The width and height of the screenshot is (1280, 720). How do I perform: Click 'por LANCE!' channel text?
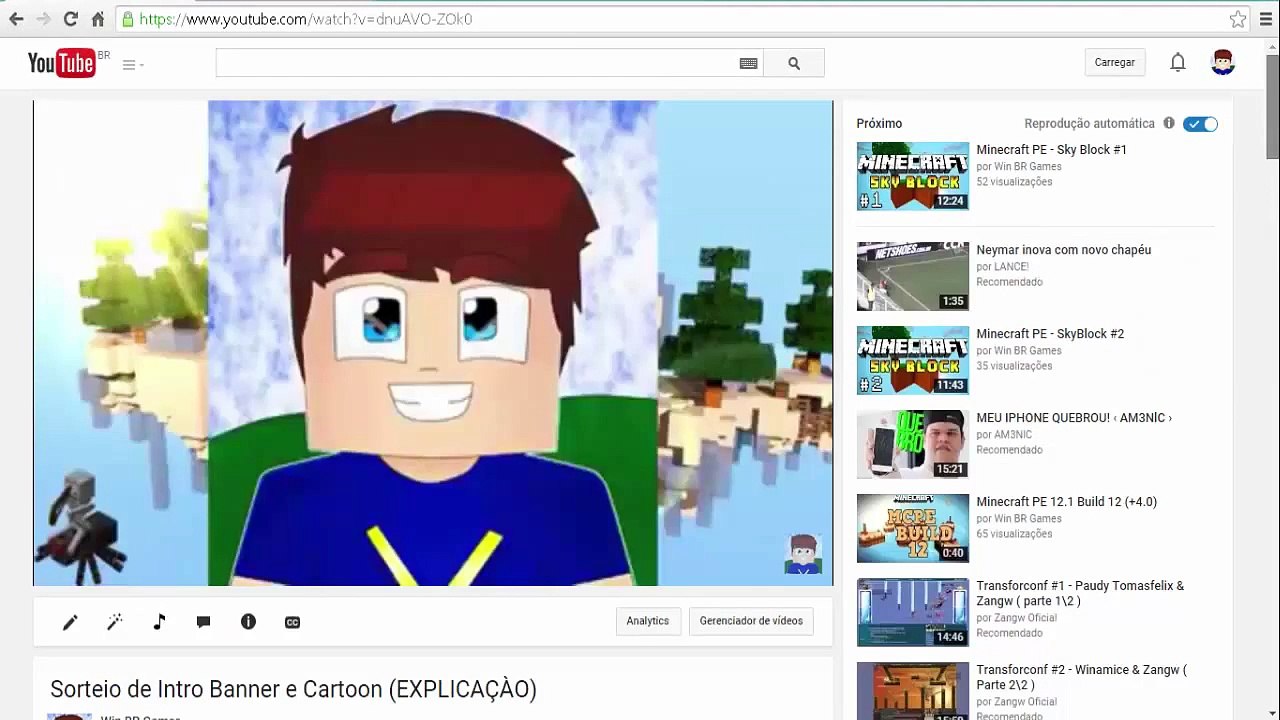[x=1002, y=267]
